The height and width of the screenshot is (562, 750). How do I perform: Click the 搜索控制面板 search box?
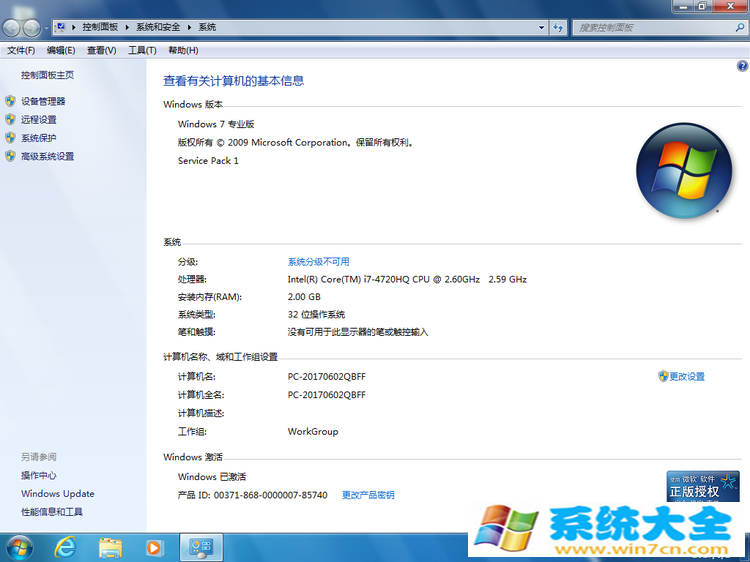[x=655, y=28]
